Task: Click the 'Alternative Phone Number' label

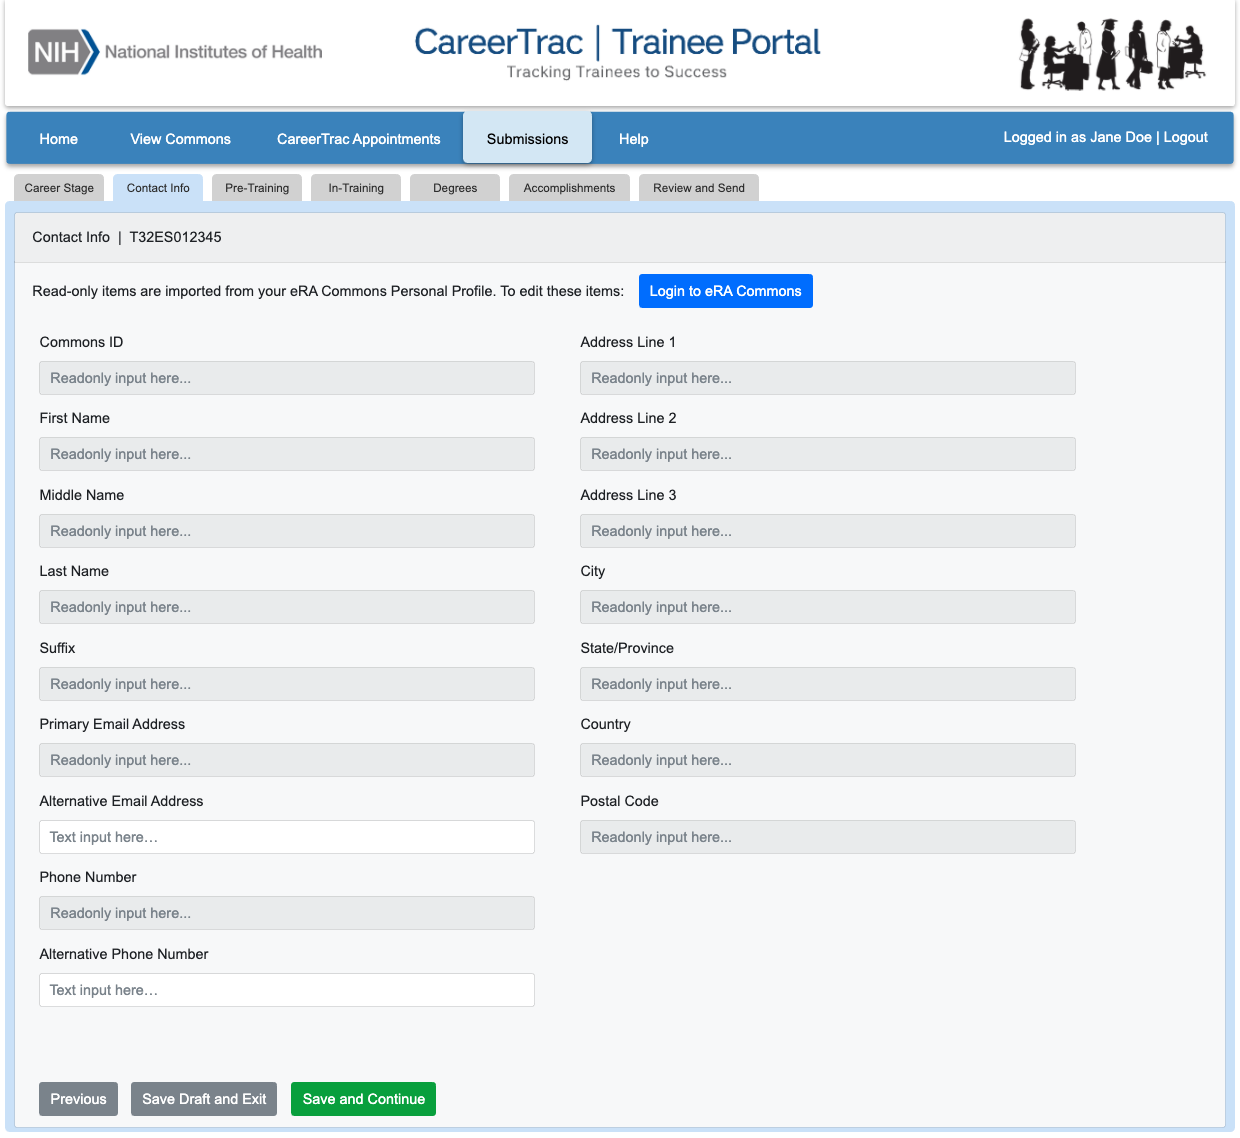Action: coord(124,954)
